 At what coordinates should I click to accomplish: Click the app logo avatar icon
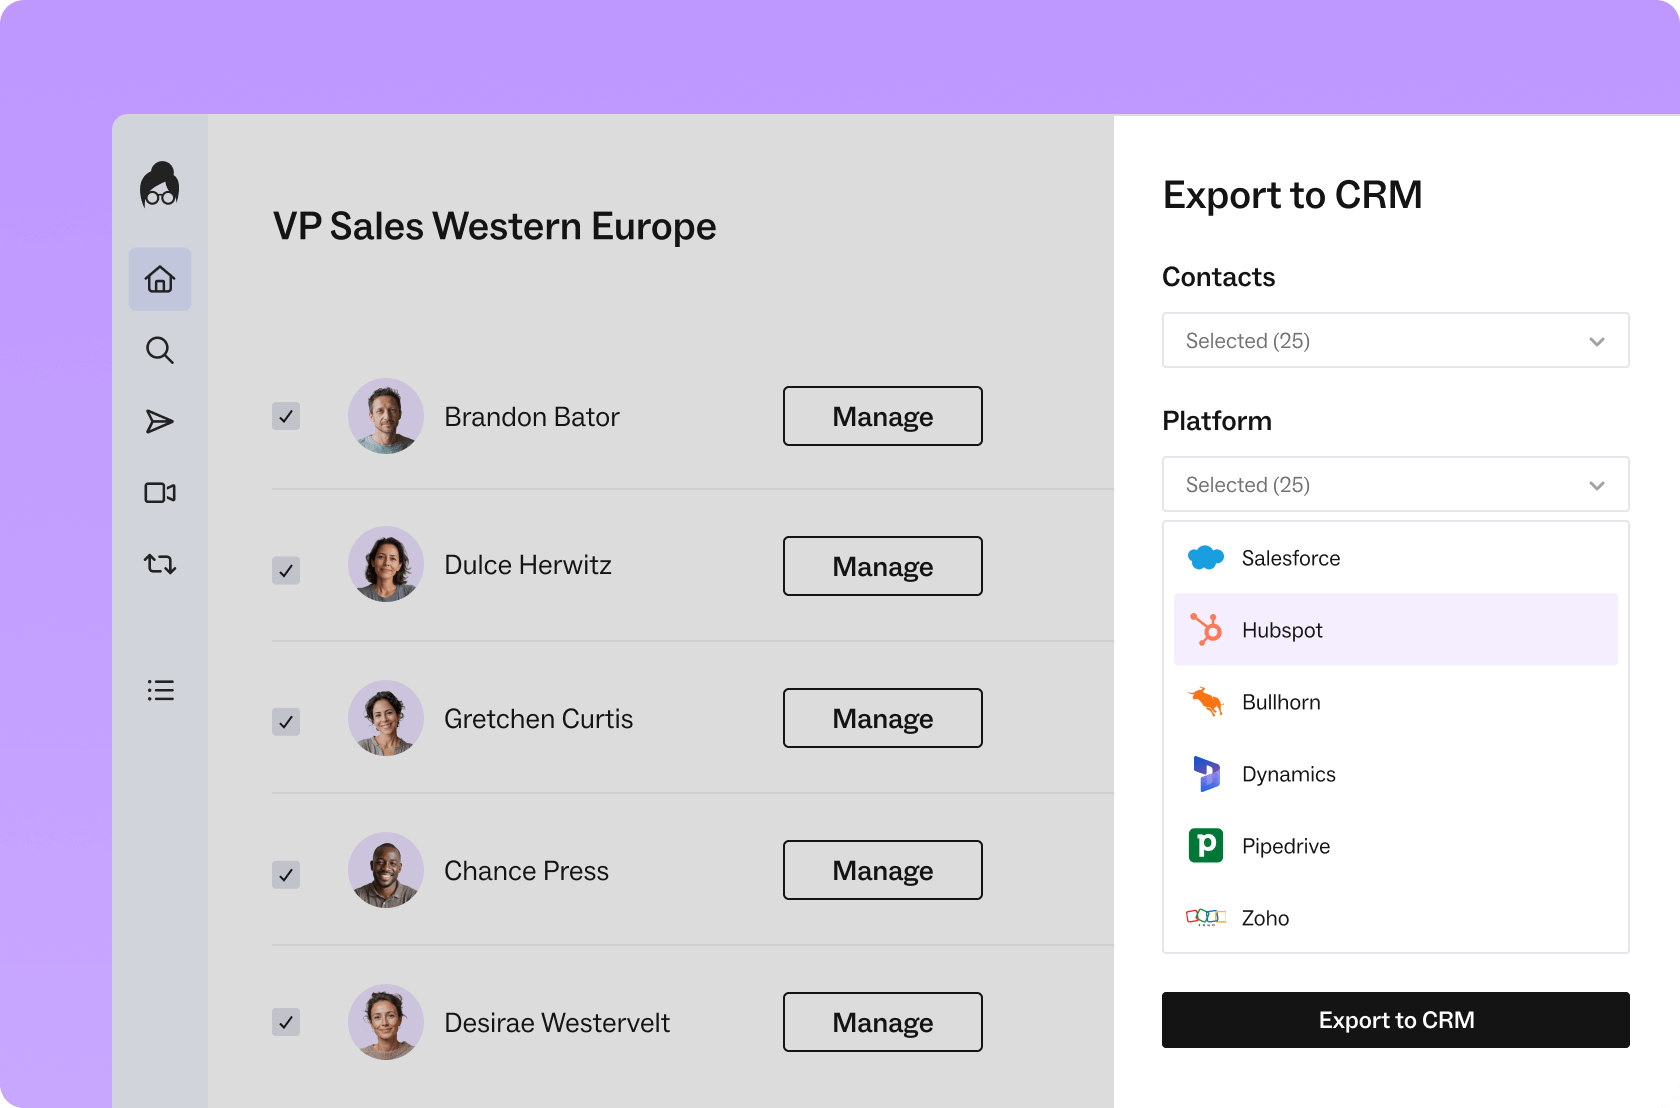160,185
